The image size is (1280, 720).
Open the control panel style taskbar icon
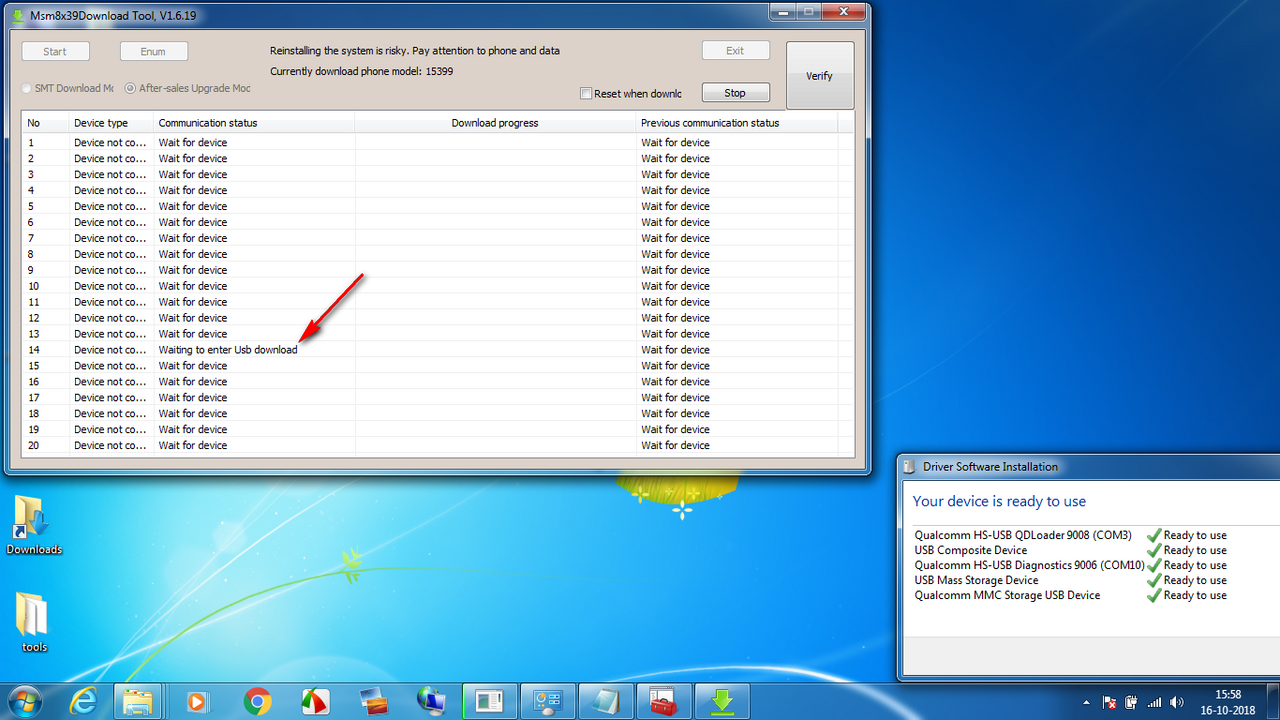coord(549,702)
